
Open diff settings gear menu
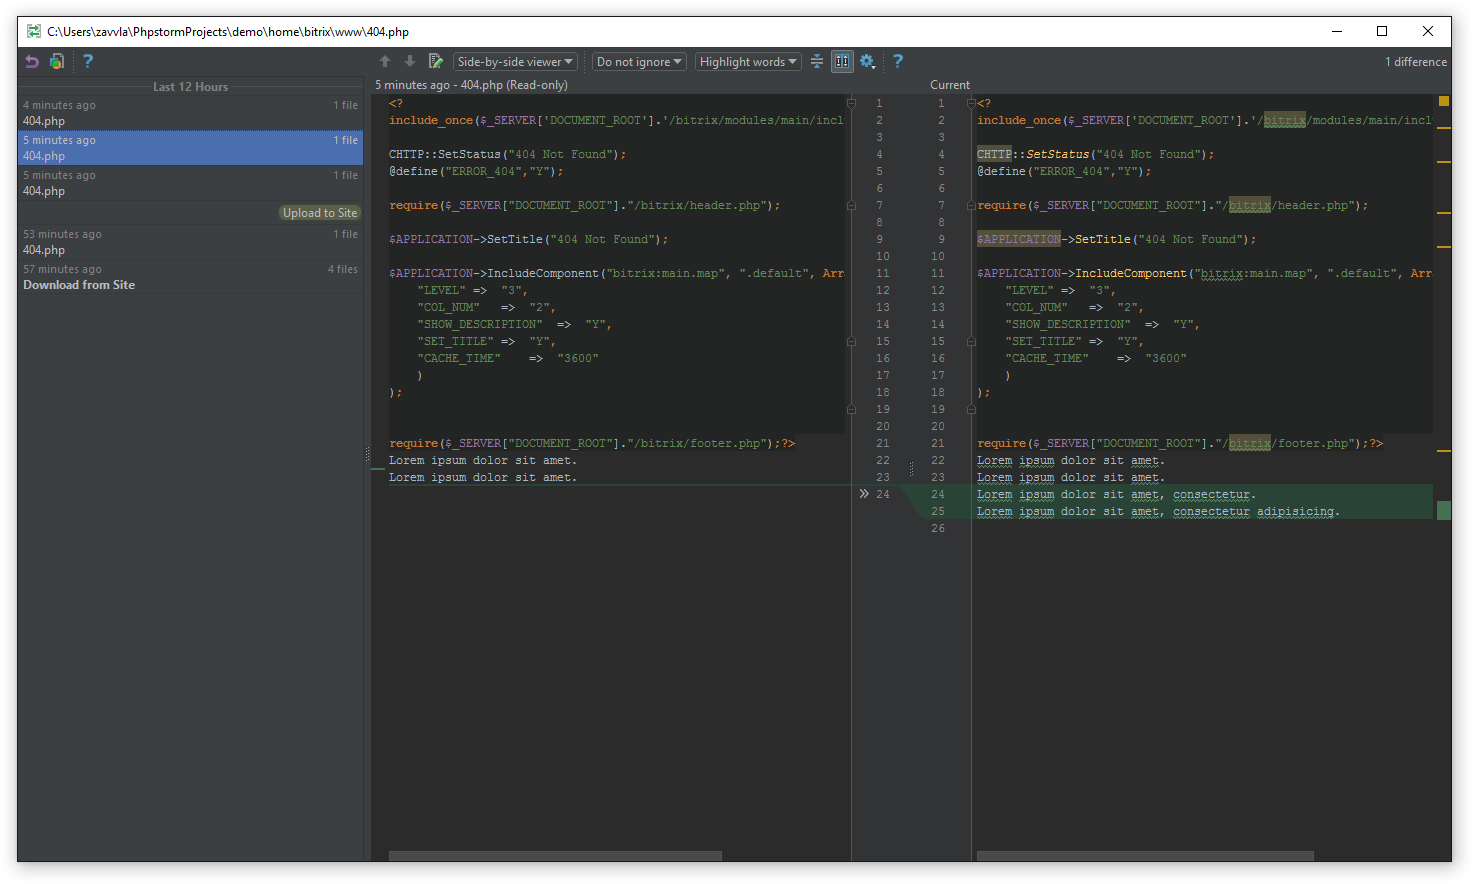pos(867,62)
